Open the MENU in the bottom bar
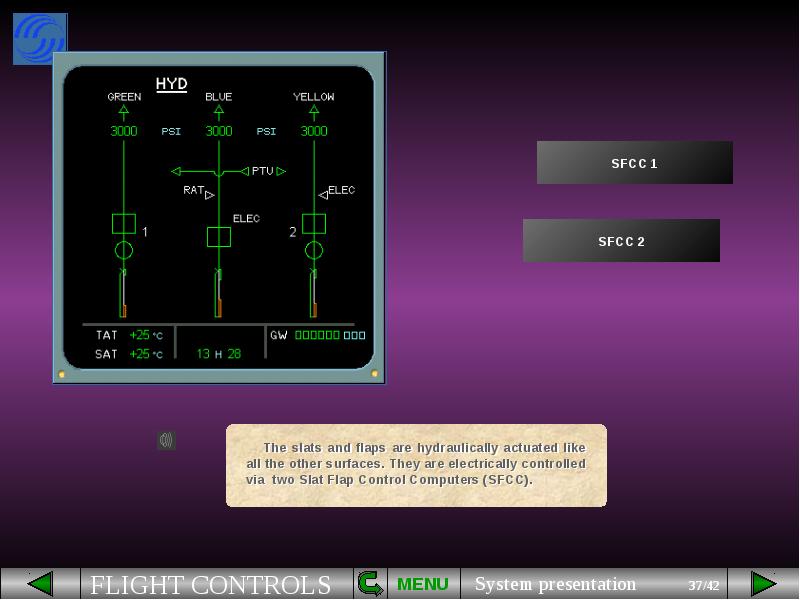Screen dimensions: 800x600 tap(423, 584)
